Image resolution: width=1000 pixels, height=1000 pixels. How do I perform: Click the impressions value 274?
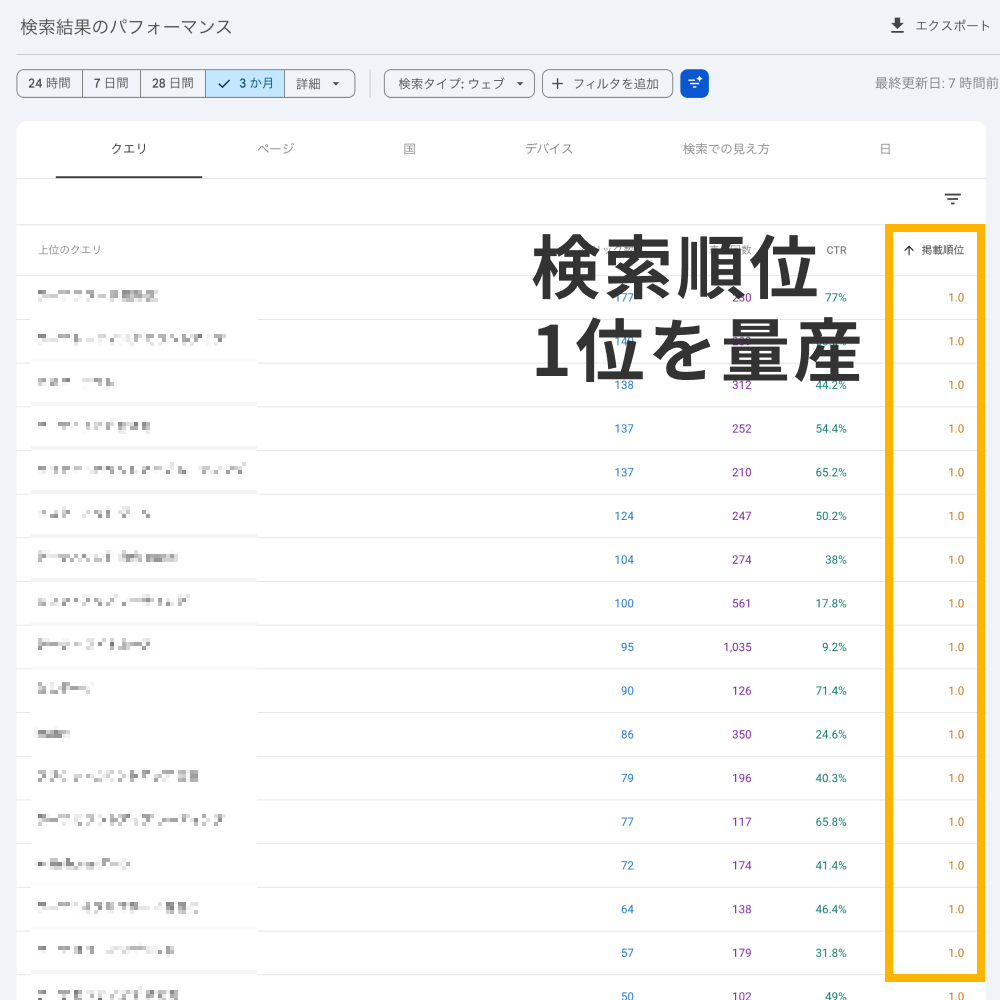coord(741,559)
